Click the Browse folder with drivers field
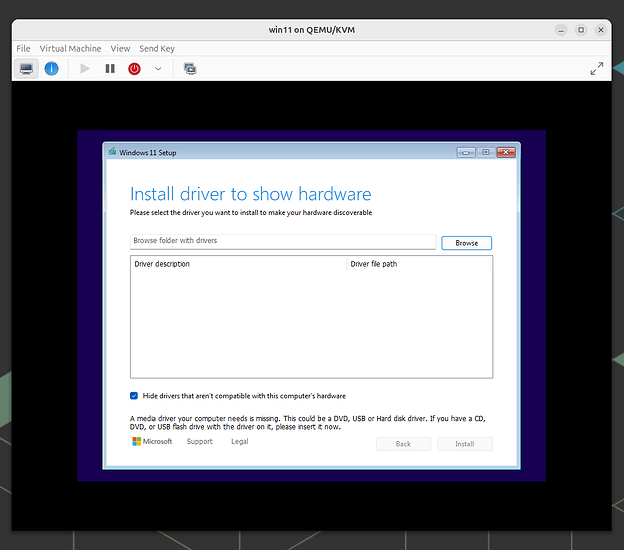 tap(283, 241)
